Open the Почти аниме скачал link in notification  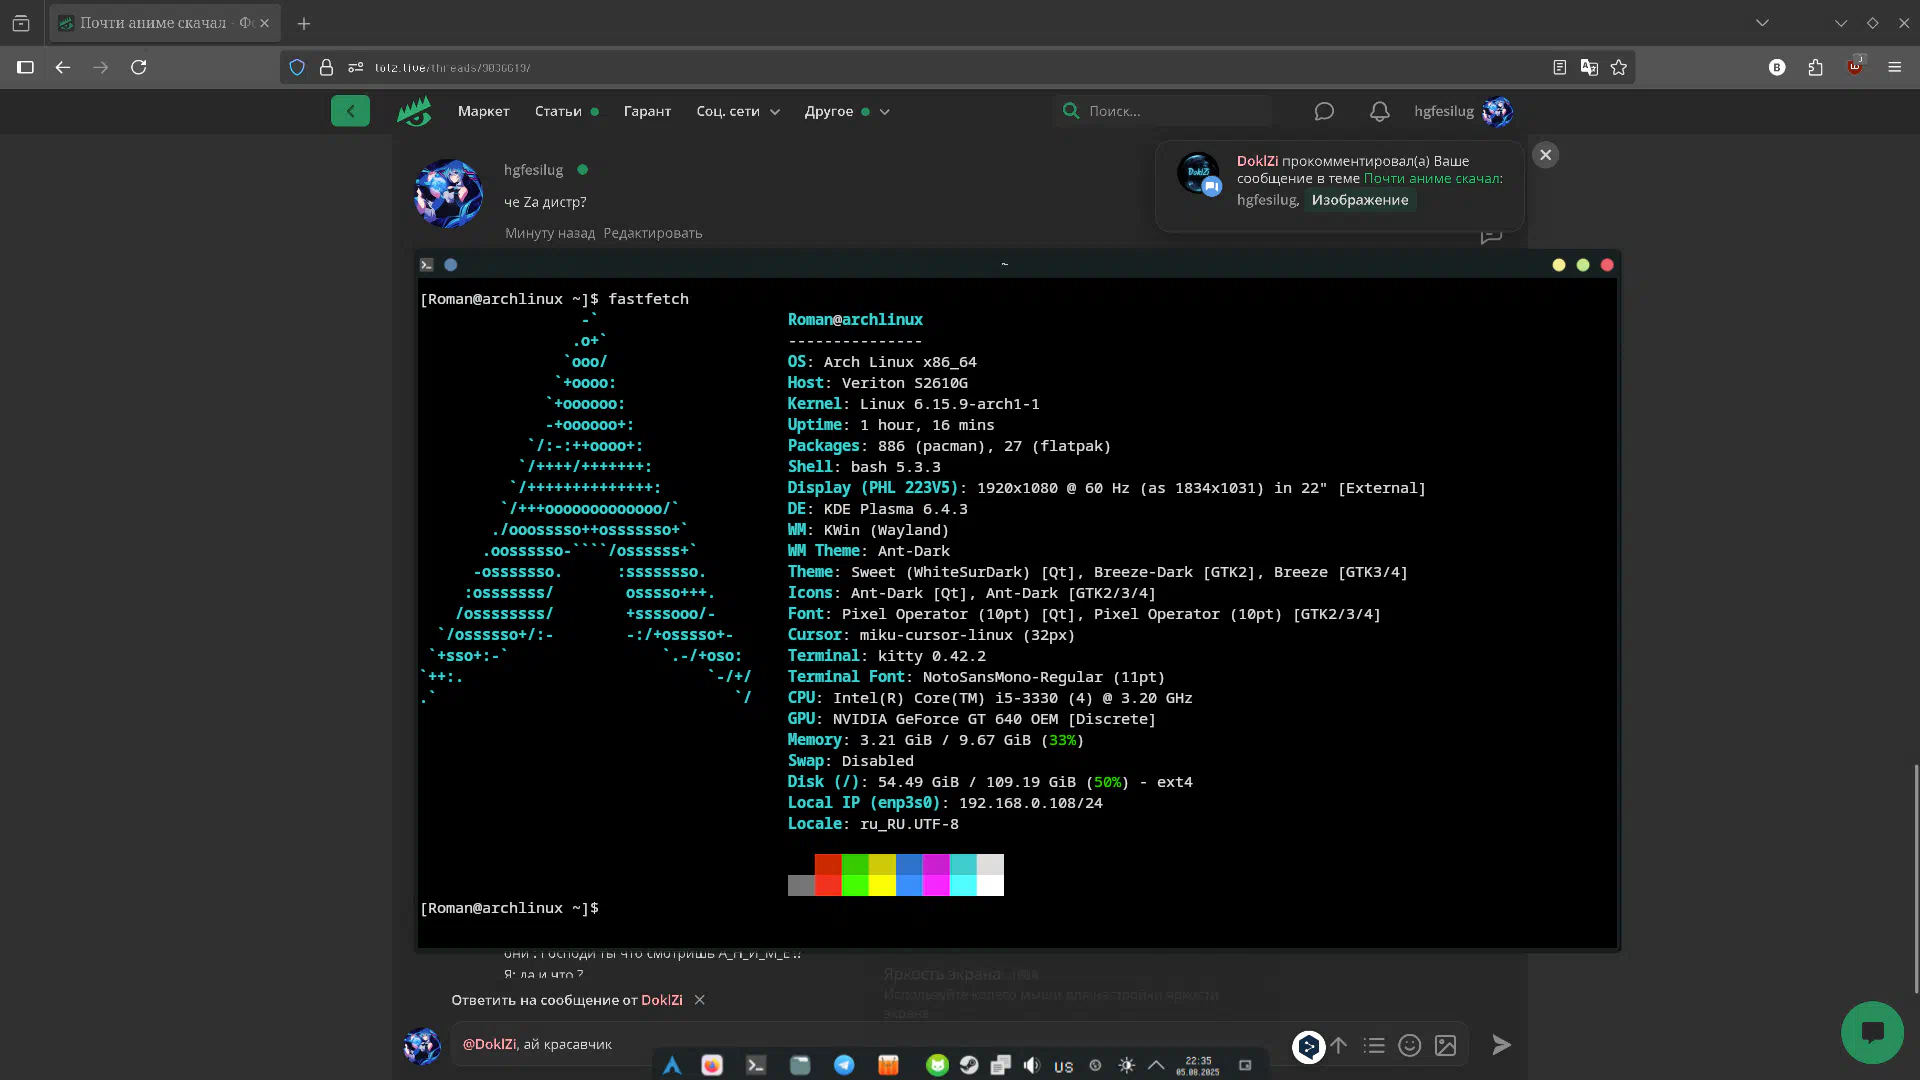pyautogui.click(x=1431, y=178)
